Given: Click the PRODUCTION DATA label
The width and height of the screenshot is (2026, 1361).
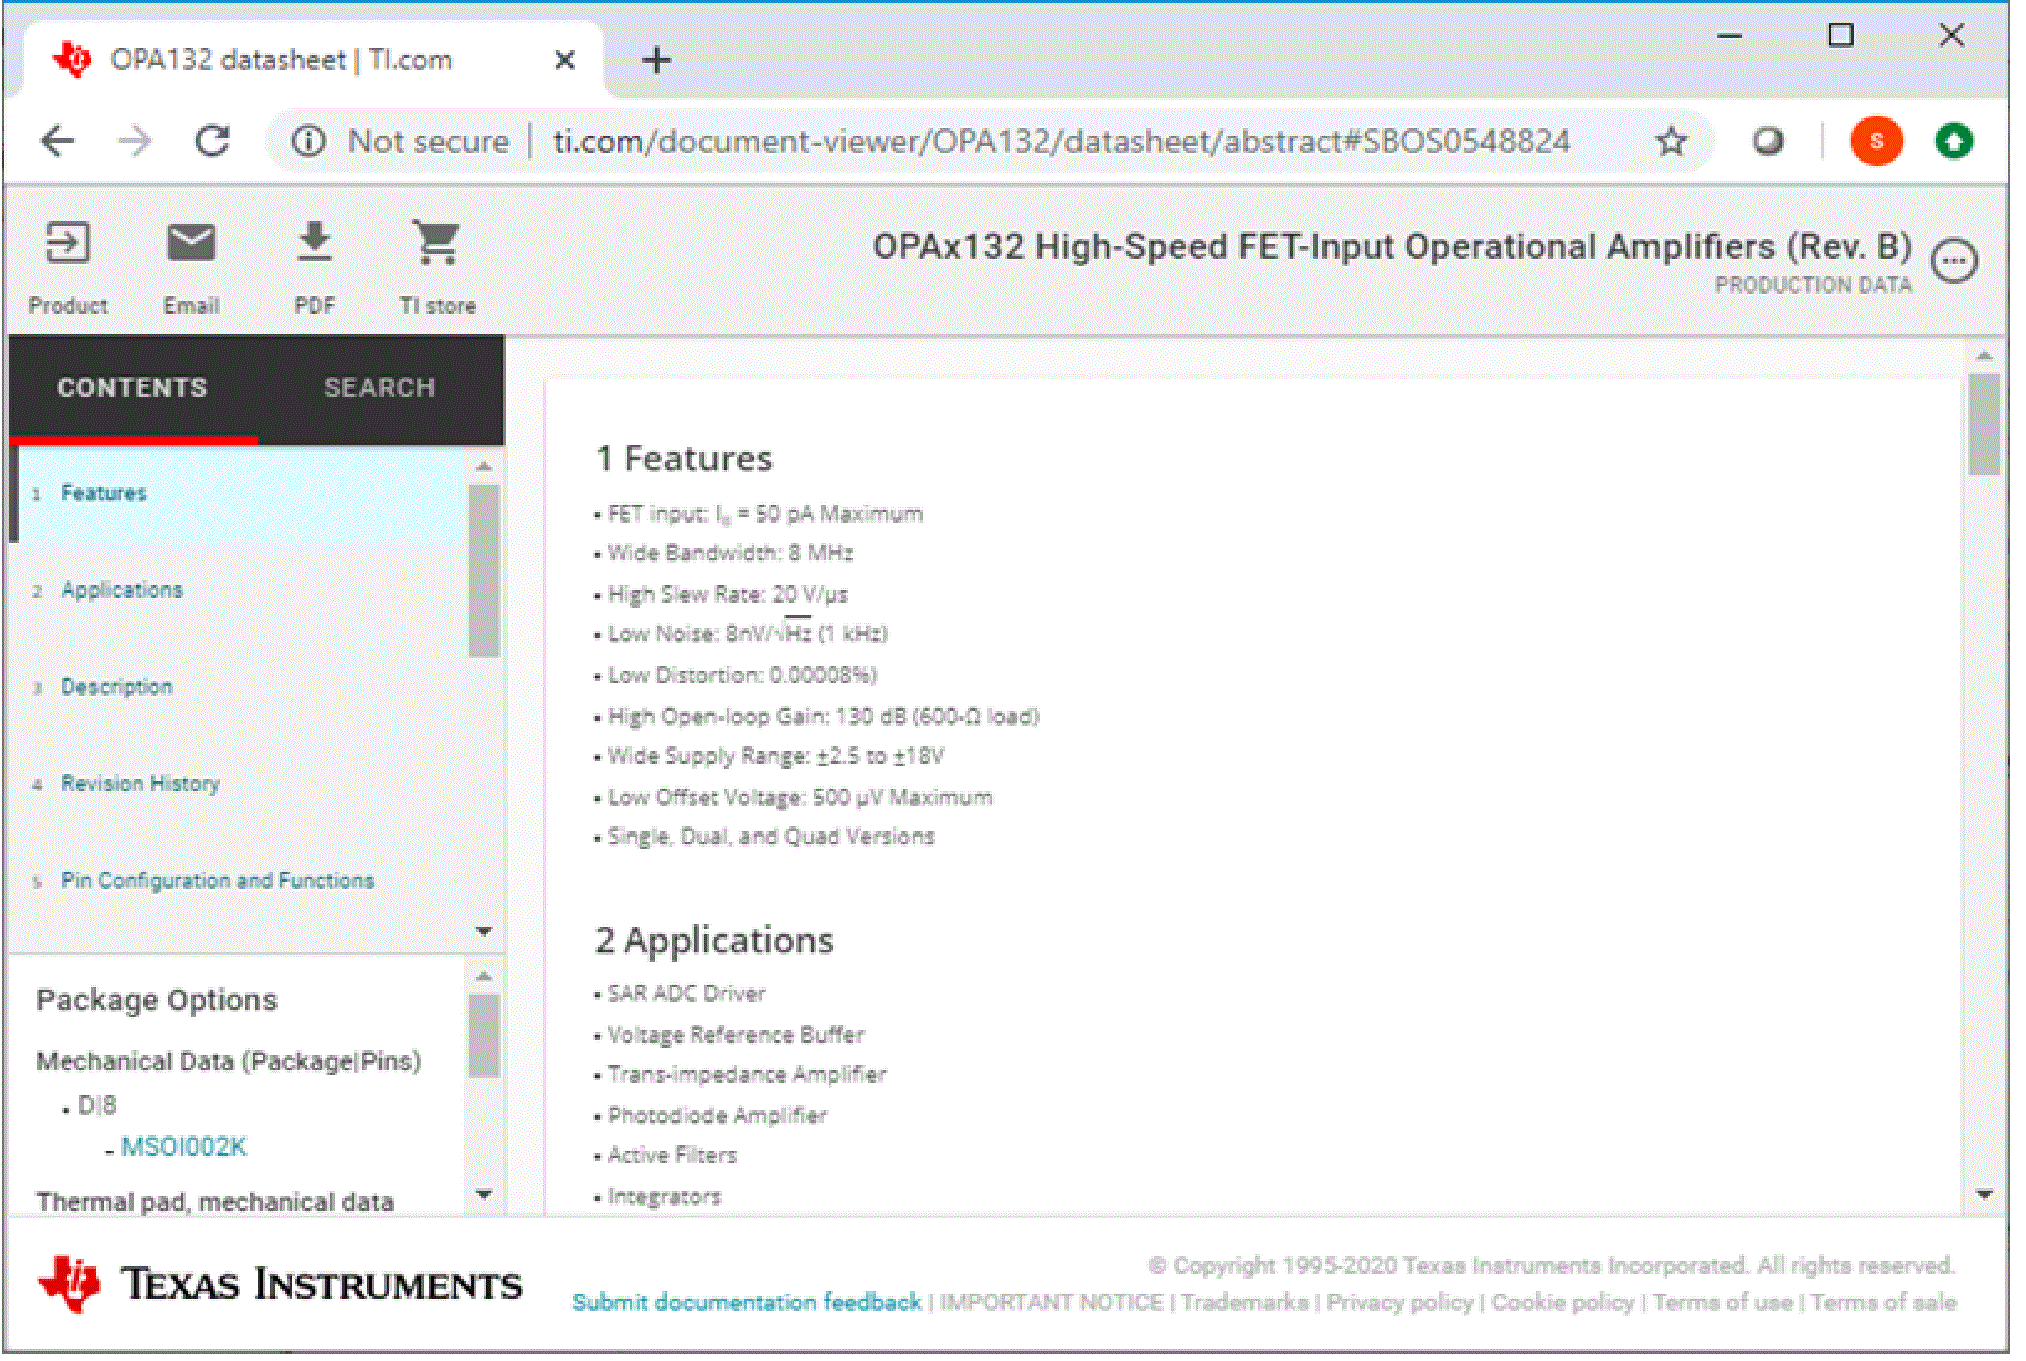Looking at the screenshot, I should tap(1812, 286).
